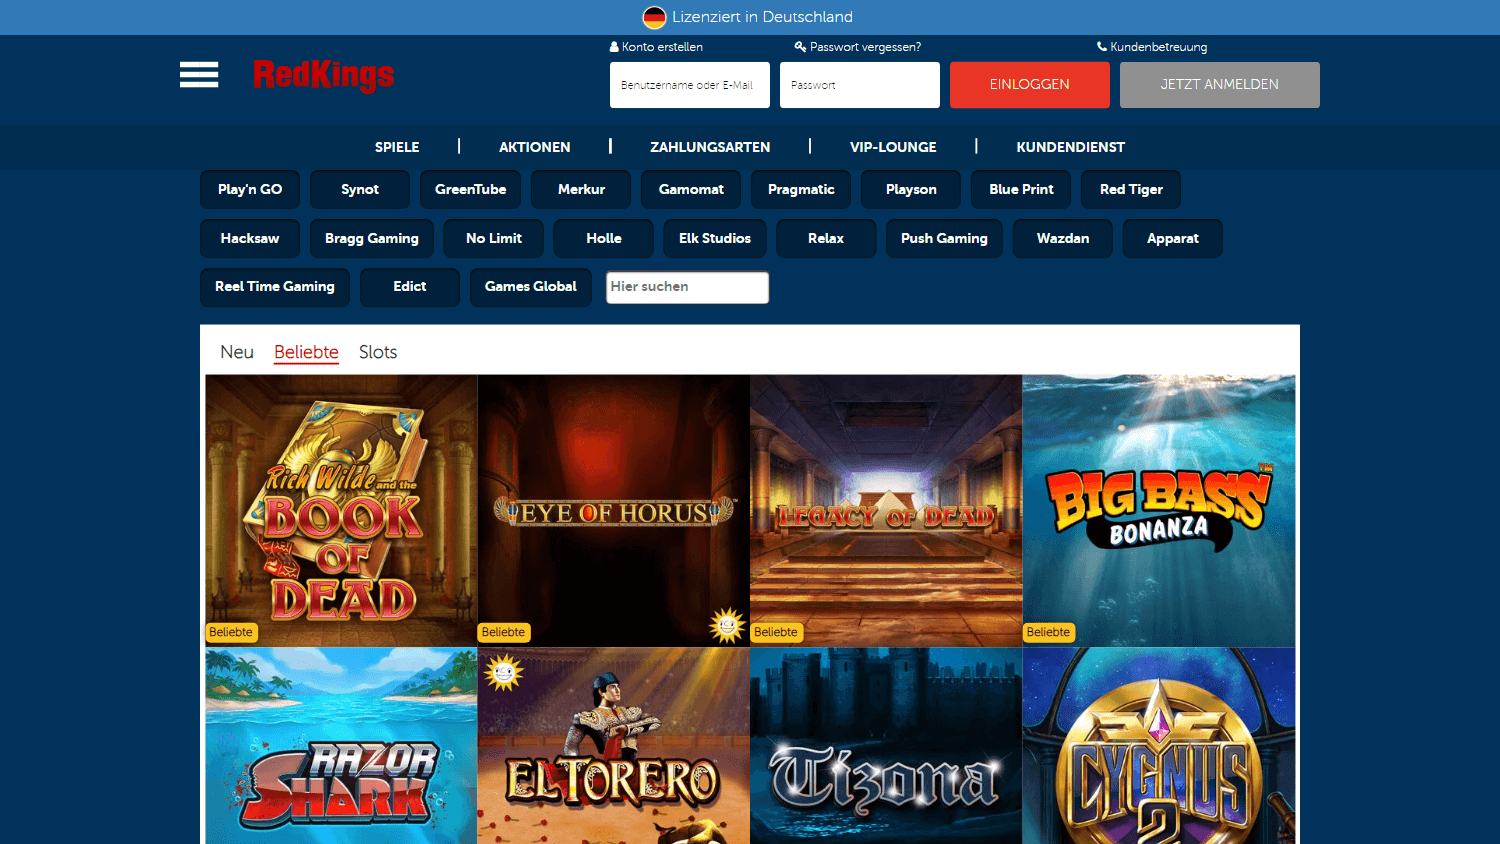Image resolution: width=1500 pixels, height=844 pixels.
Task: Open Book of Dead game thumbnail
Action: click(x=341, y=511)
